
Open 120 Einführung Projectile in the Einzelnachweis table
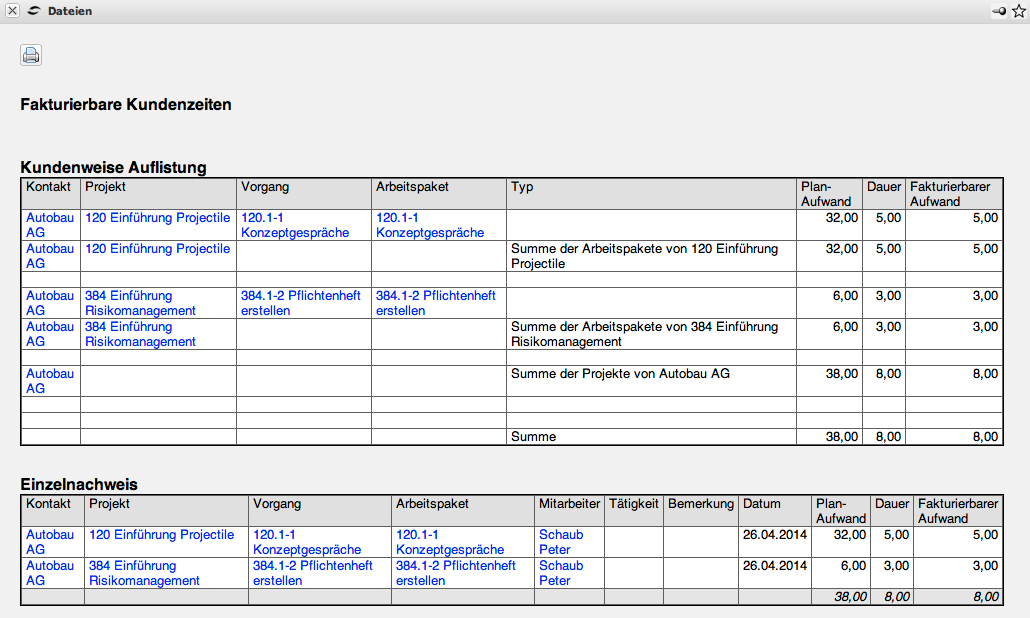click(161, 535)
